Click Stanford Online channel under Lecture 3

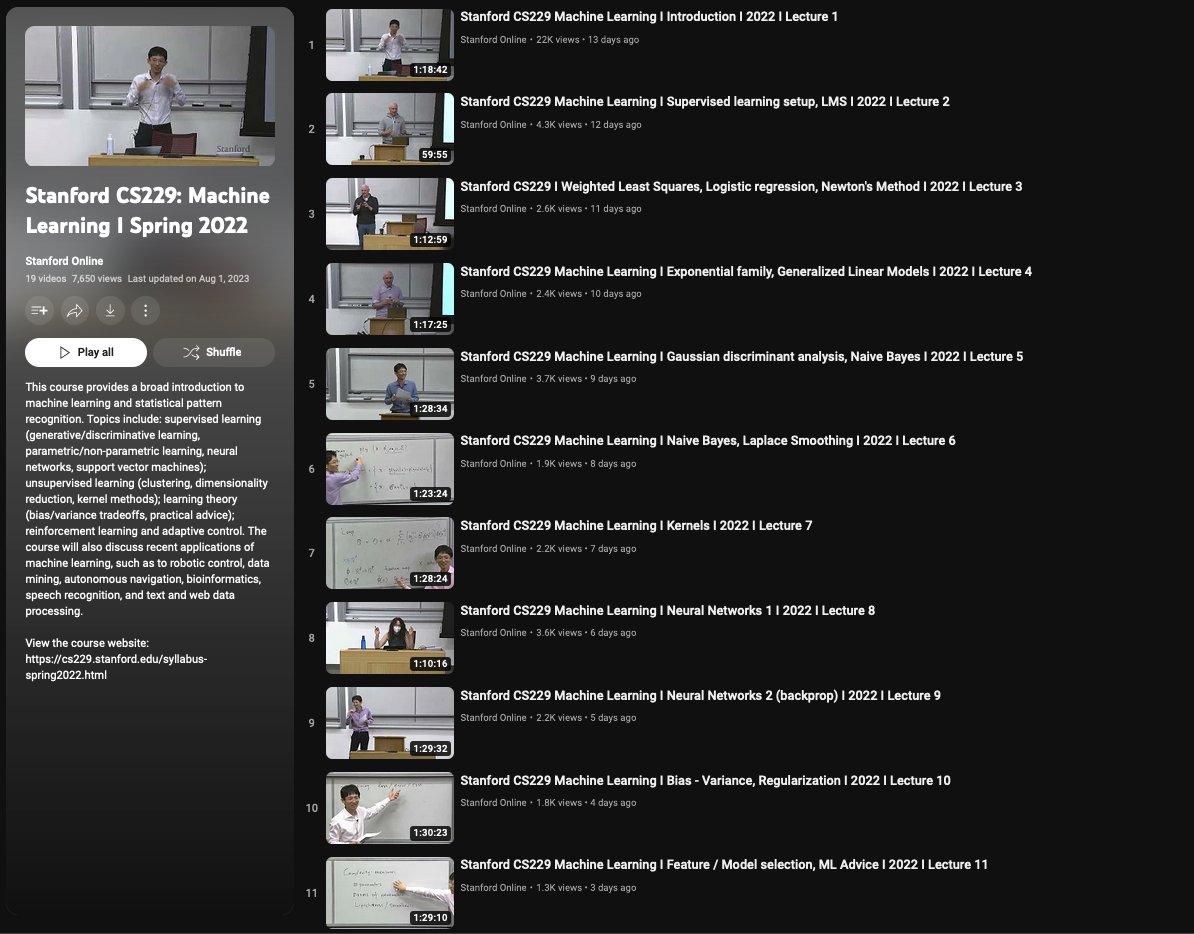pos(493,209)
